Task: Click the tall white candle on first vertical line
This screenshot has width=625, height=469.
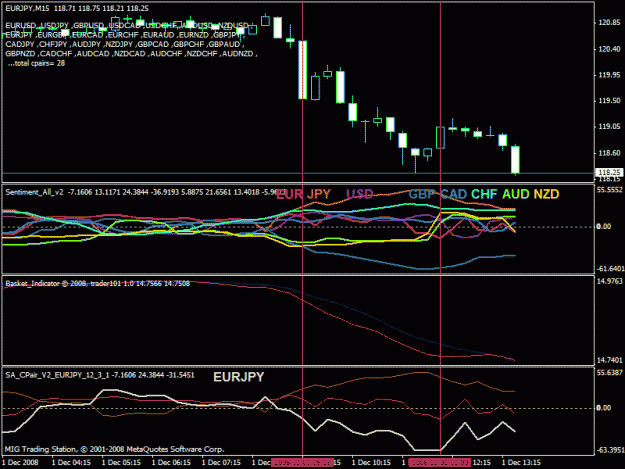Action: (x=303, y=70)
